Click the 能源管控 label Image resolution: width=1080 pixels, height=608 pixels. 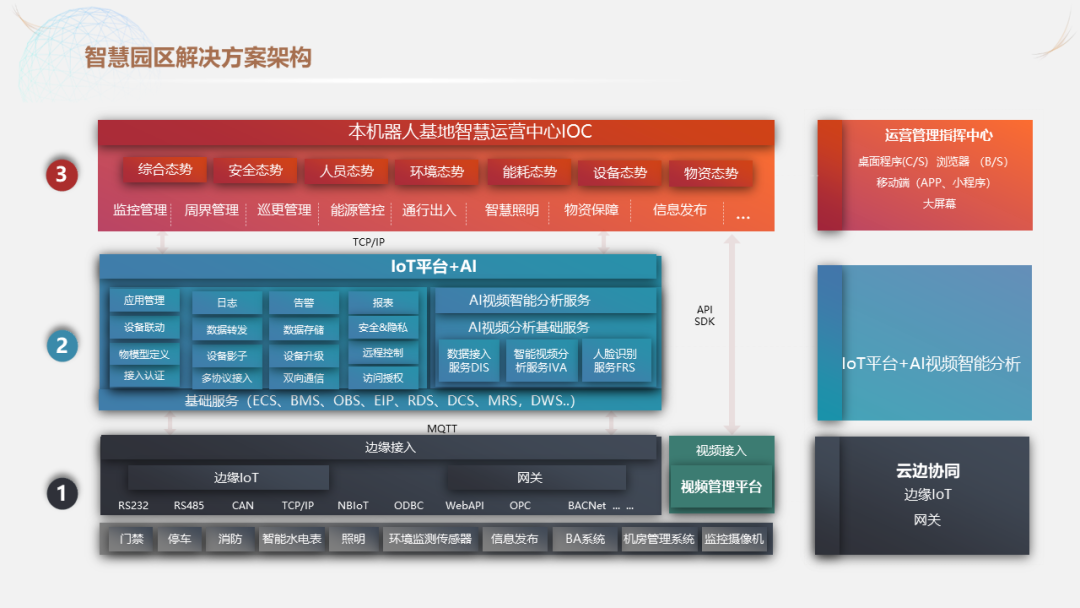tap(357, 210)
